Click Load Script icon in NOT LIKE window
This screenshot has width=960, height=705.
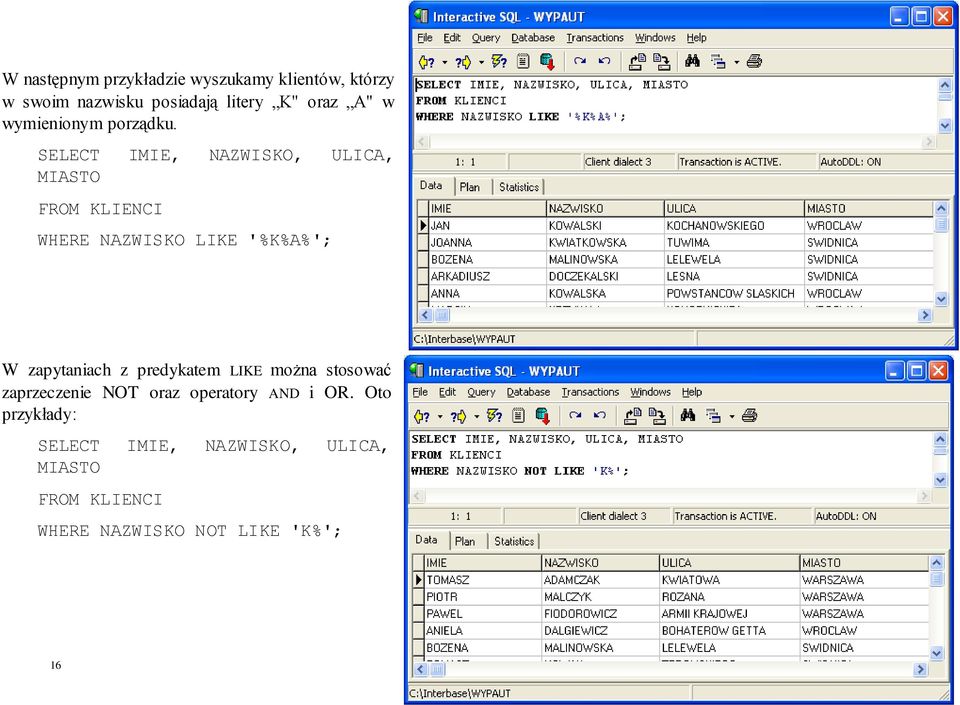(632, 416)
